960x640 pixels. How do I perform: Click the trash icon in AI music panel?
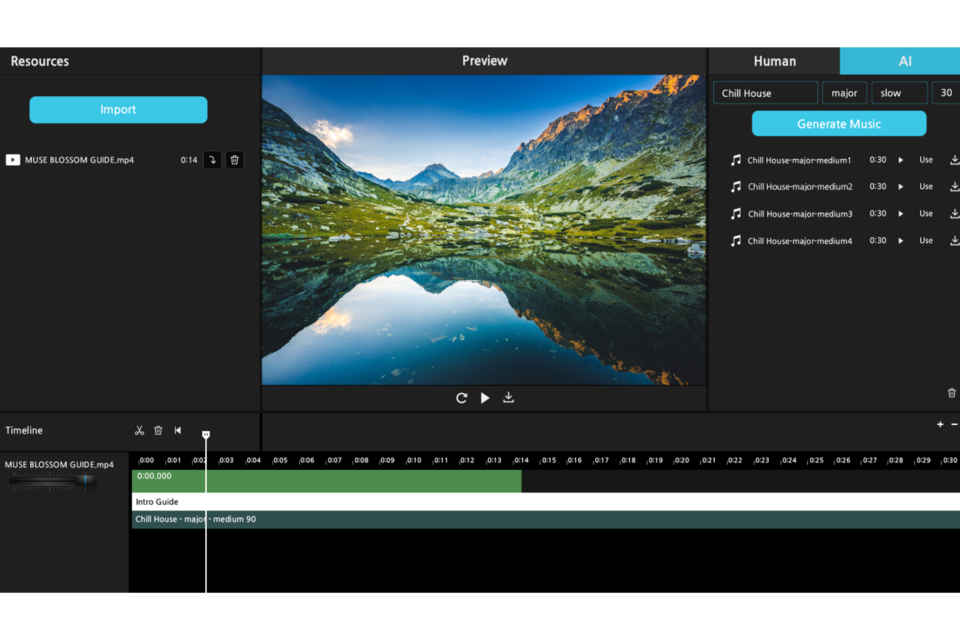coord(951,393)
